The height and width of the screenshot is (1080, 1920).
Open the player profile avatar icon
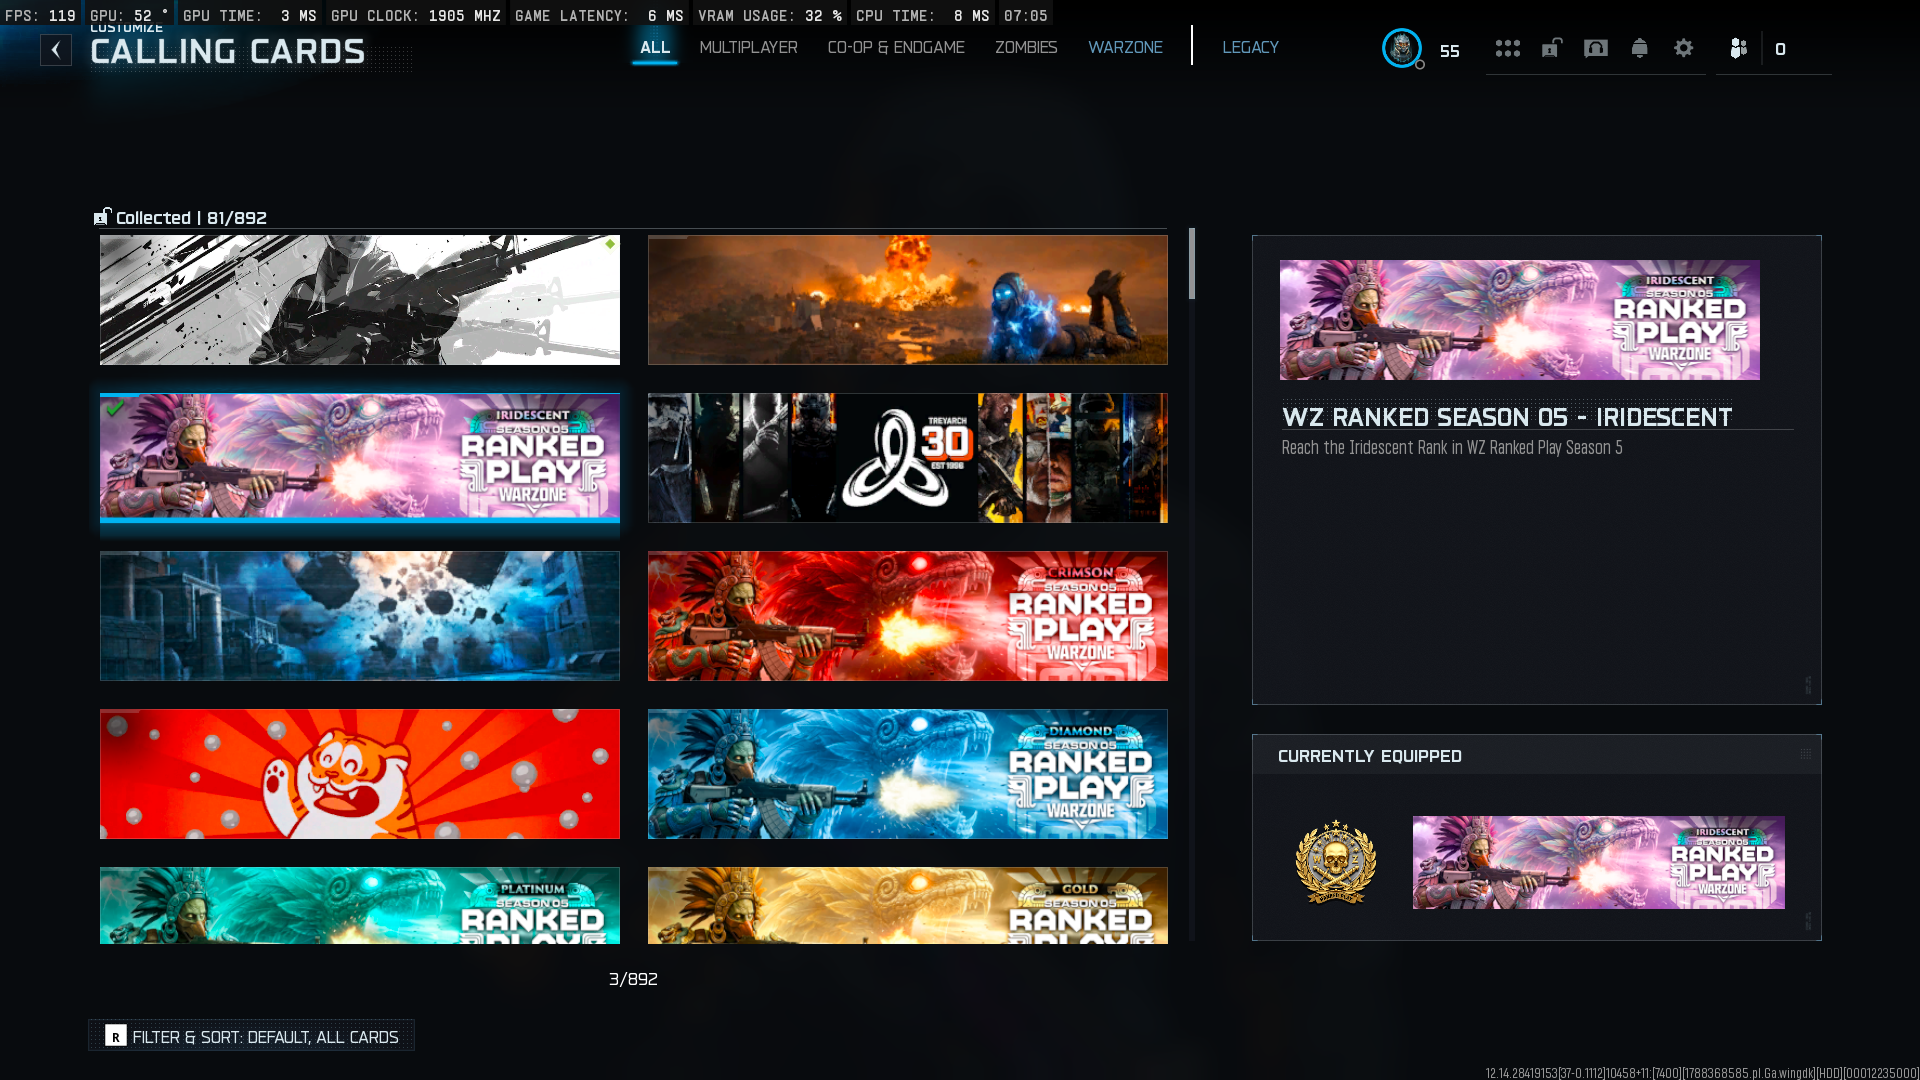pos(1402,48)
